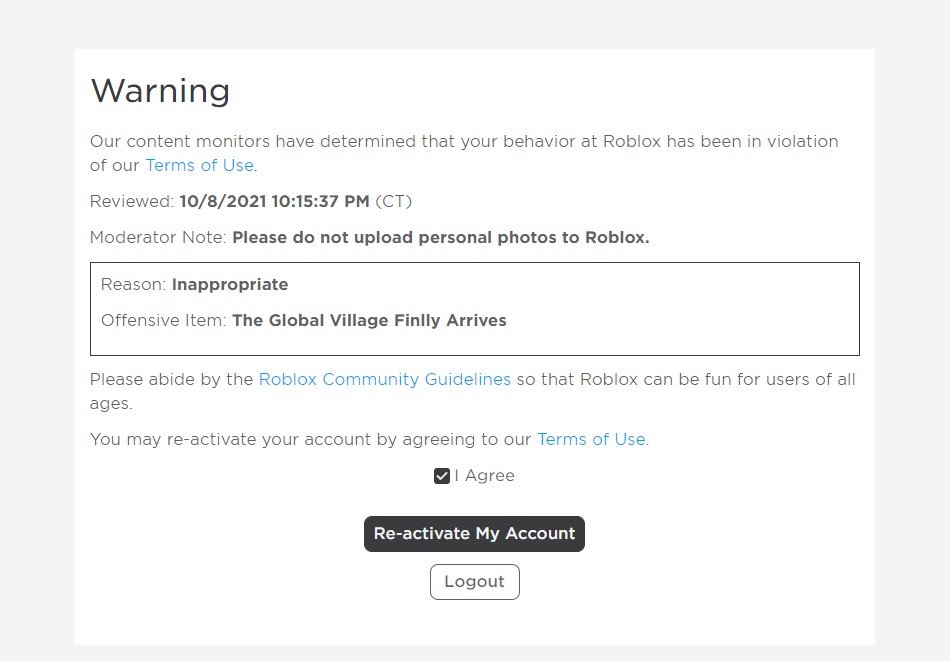The height and width of the screenshot is (661, 950).
Task: Uncheck the I Agree checkbox
Action: click(442, 476)
